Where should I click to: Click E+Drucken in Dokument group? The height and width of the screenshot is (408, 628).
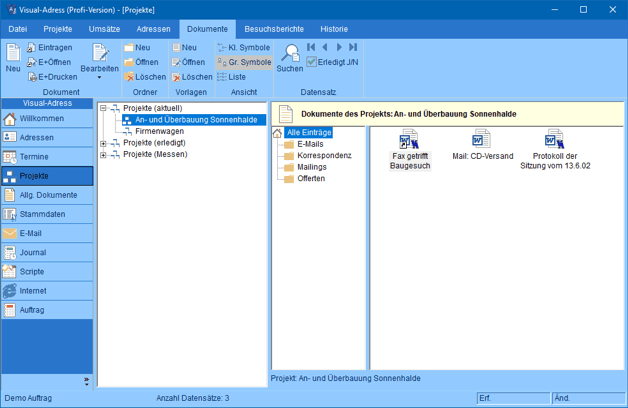[x=52, y=77]
